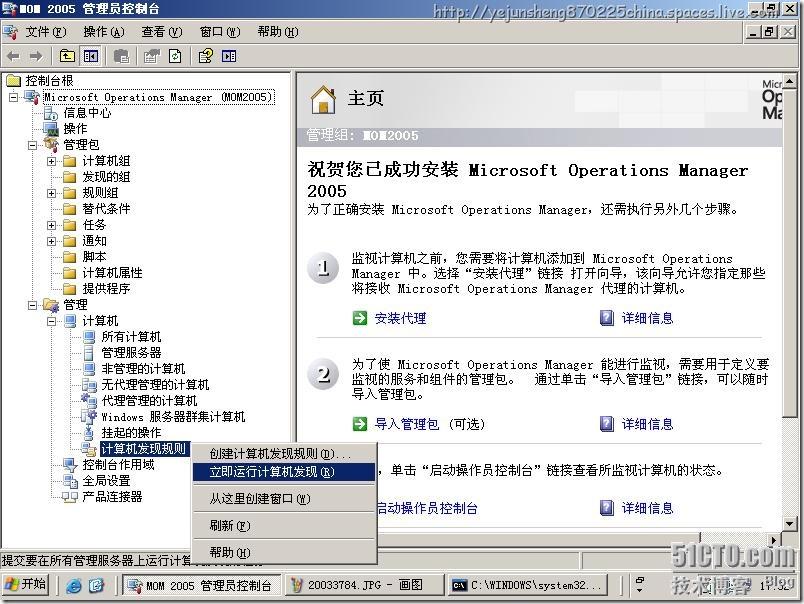The image size is (804, 604).
Task: Choose 刷新(F) from the context menu
Action: 284,526
